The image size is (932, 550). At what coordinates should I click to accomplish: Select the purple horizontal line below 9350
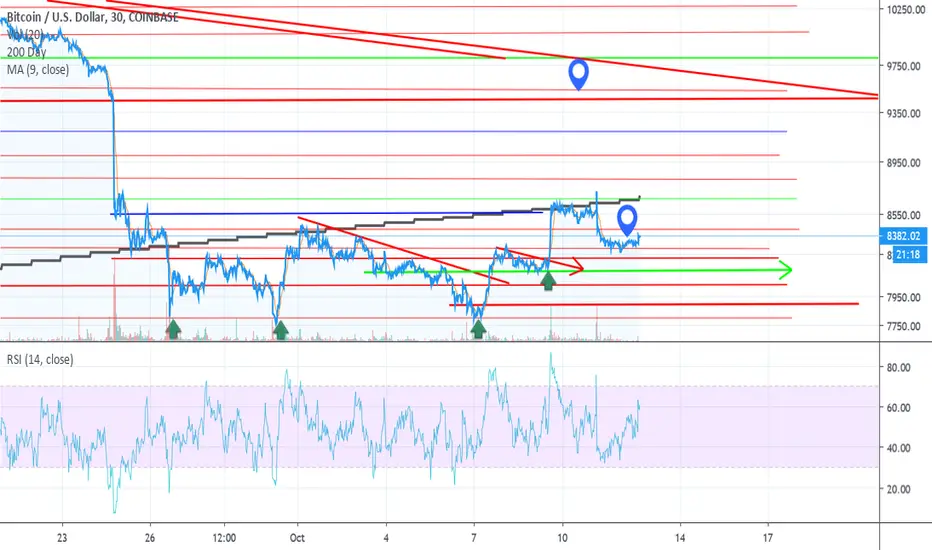click(x=393, y=131)
